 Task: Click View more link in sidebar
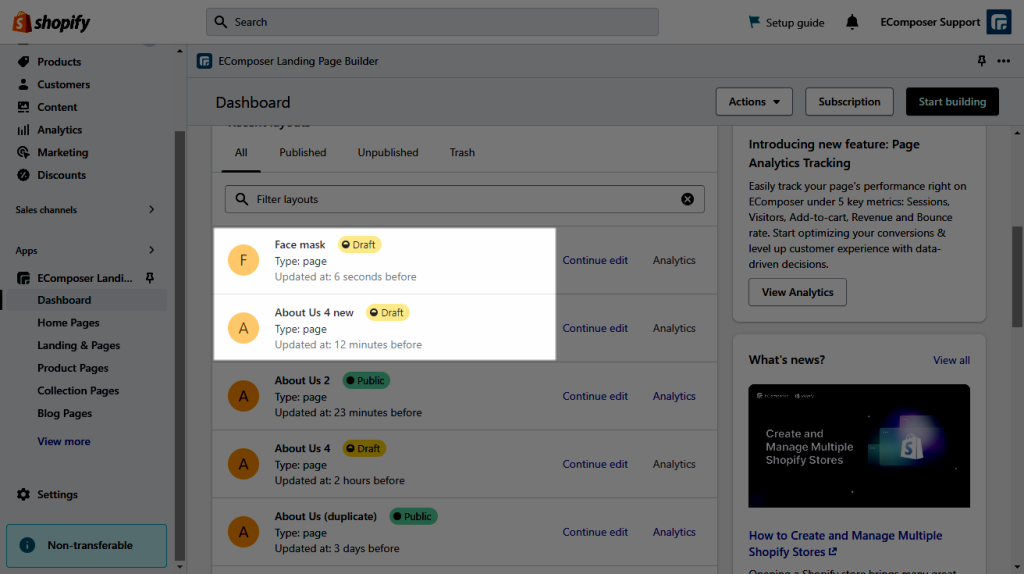[x=64, y=441]
